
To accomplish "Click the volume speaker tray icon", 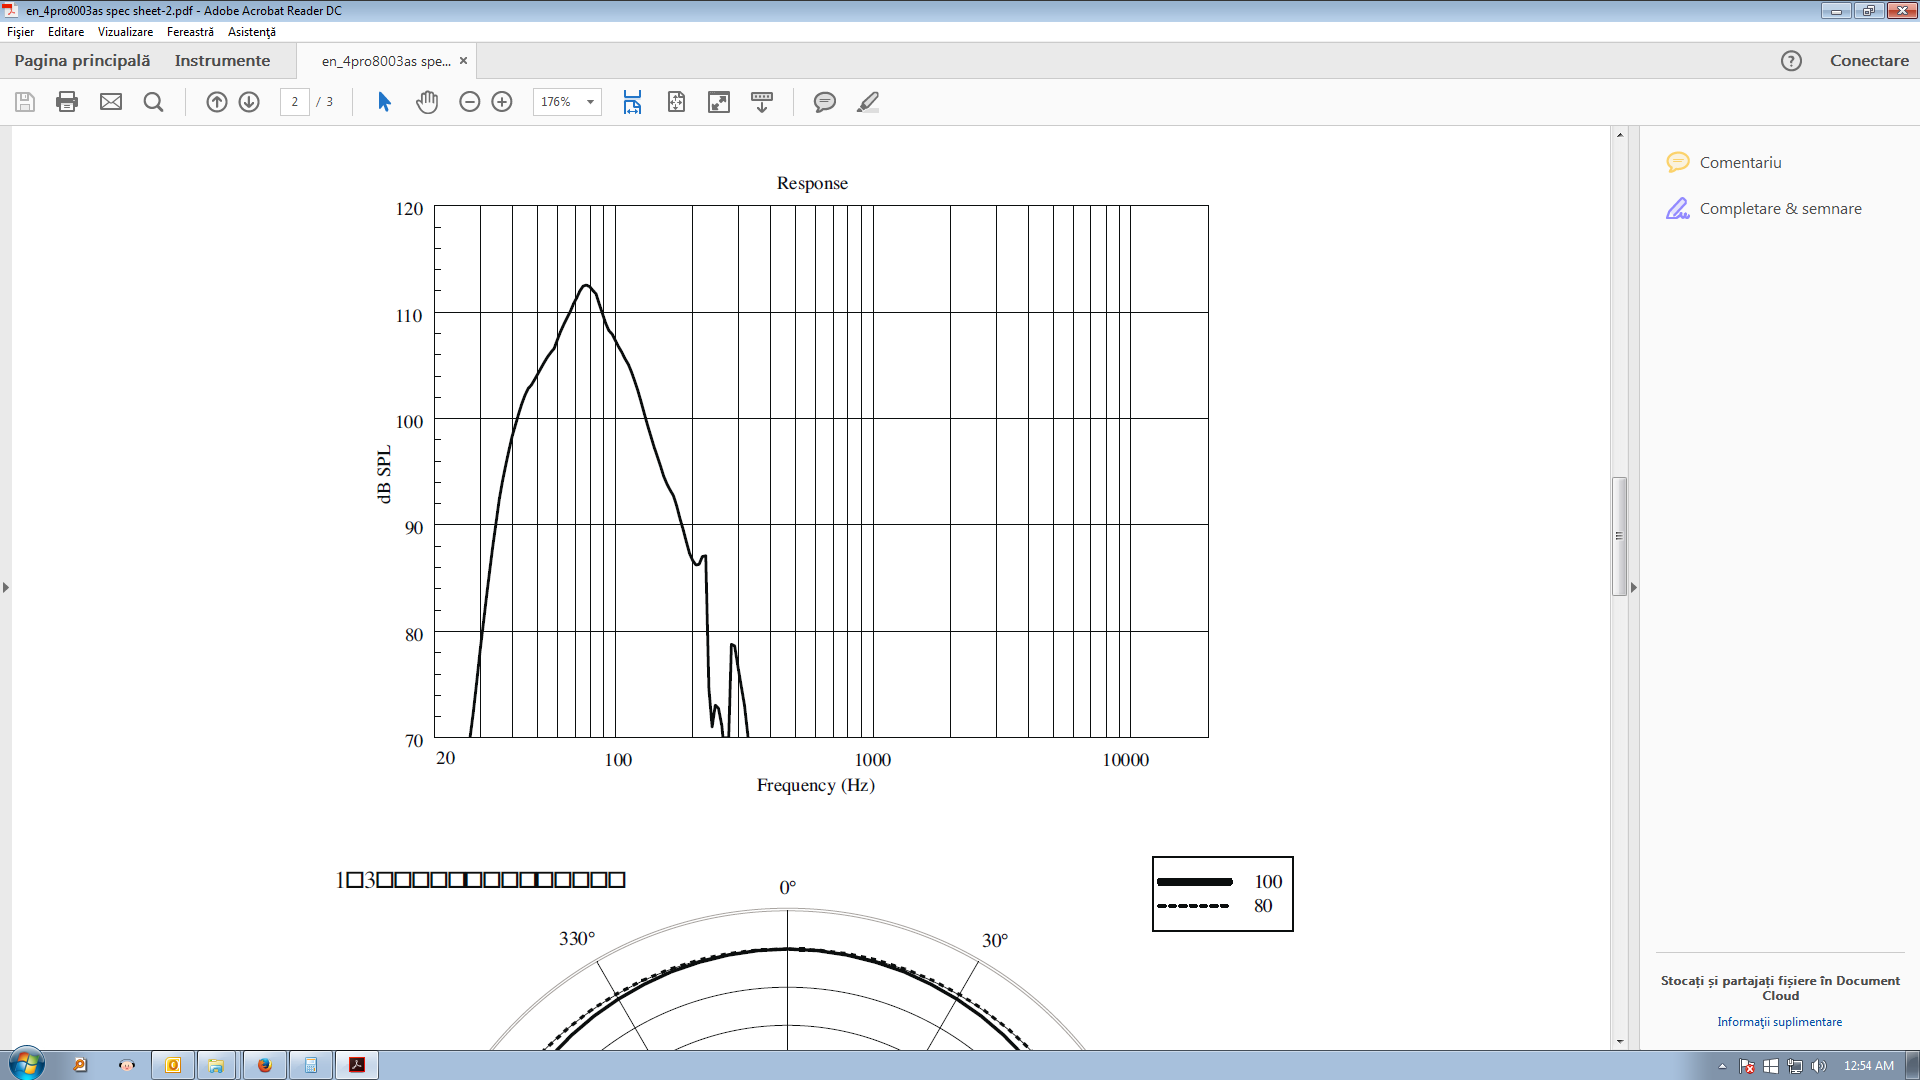I will [1819, 1066].
